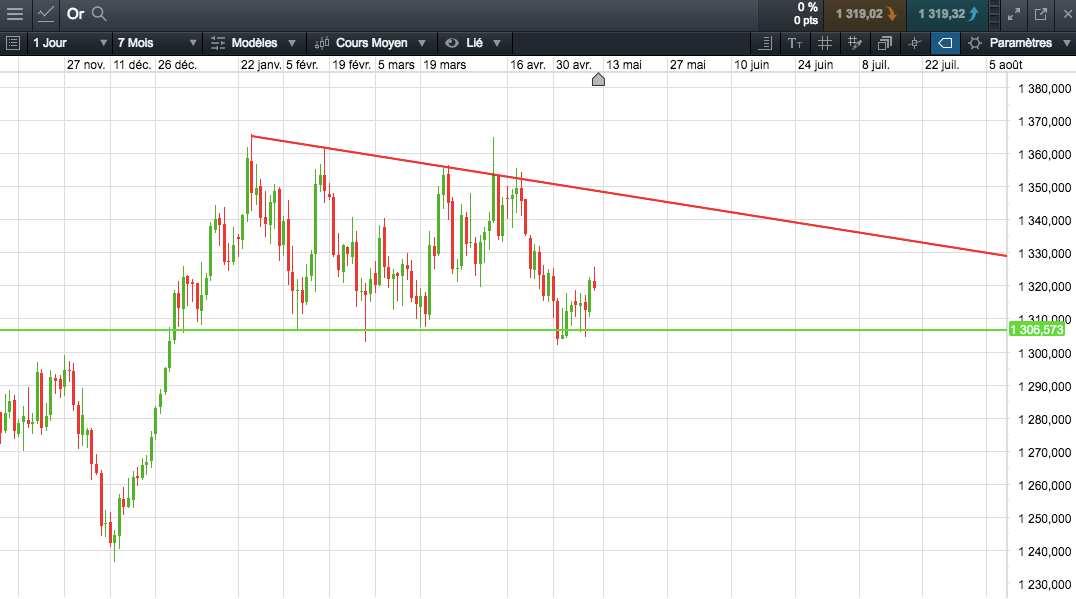Click the 1 240,000 price axis label

[1044, 552]
